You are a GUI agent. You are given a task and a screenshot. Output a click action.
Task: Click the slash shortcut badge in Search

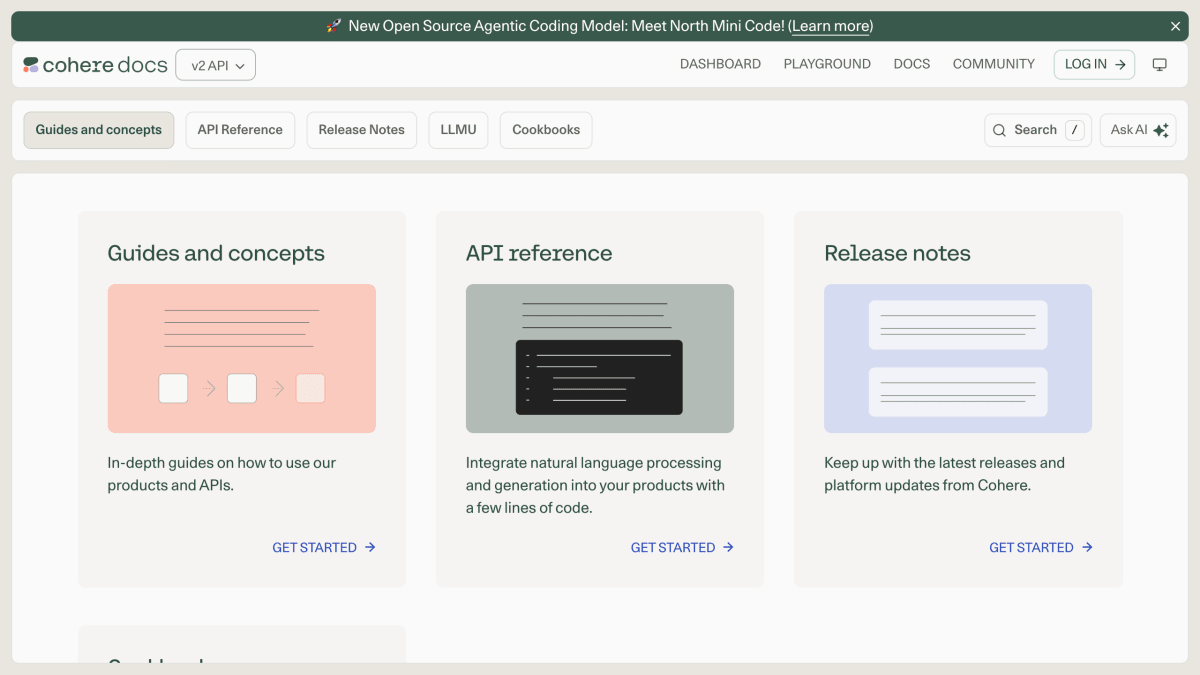[x=1074, y=130]
